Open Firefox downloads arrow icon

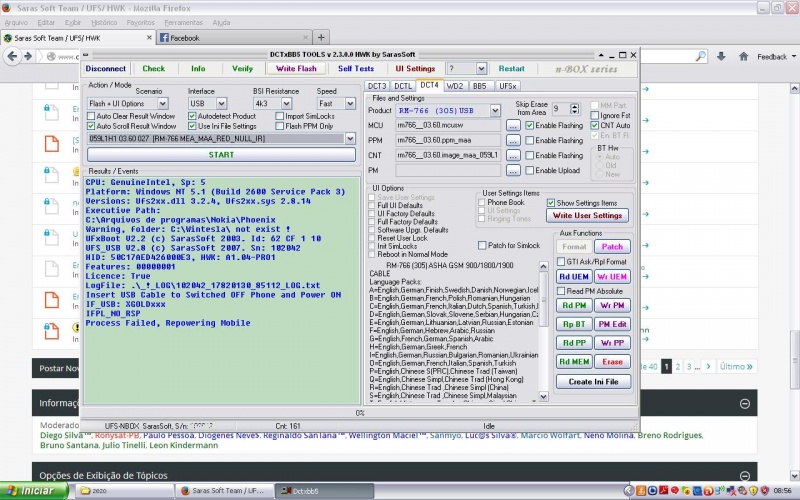click(721, 56)
